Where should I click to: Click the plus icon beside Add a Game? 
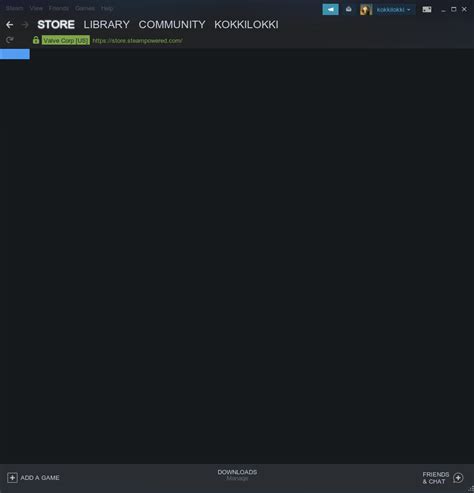click(x=12, y=478)
